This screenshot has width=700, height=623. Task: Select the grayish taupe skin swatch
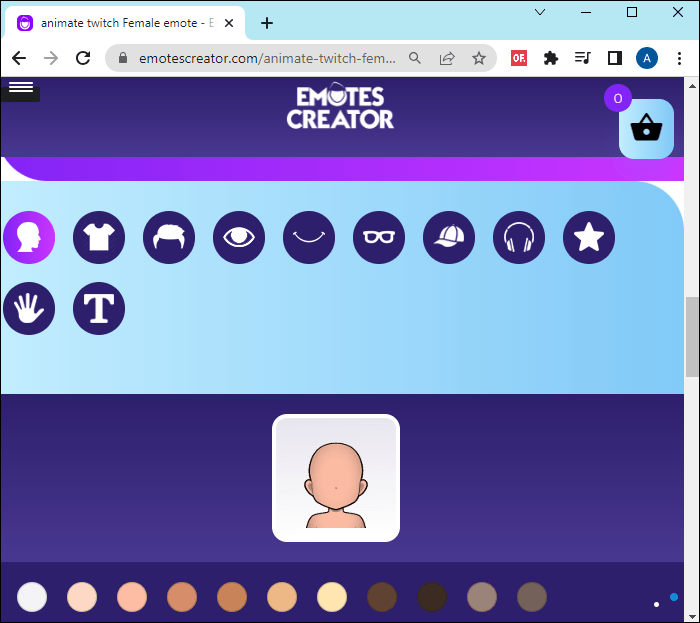[x=482, y=597]
